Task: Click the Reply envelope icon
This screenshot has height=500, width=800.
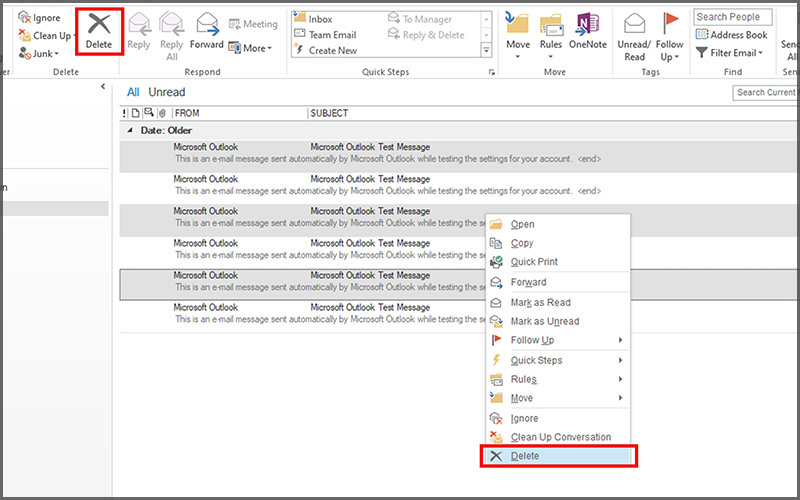Action: [x=139, y=24]
